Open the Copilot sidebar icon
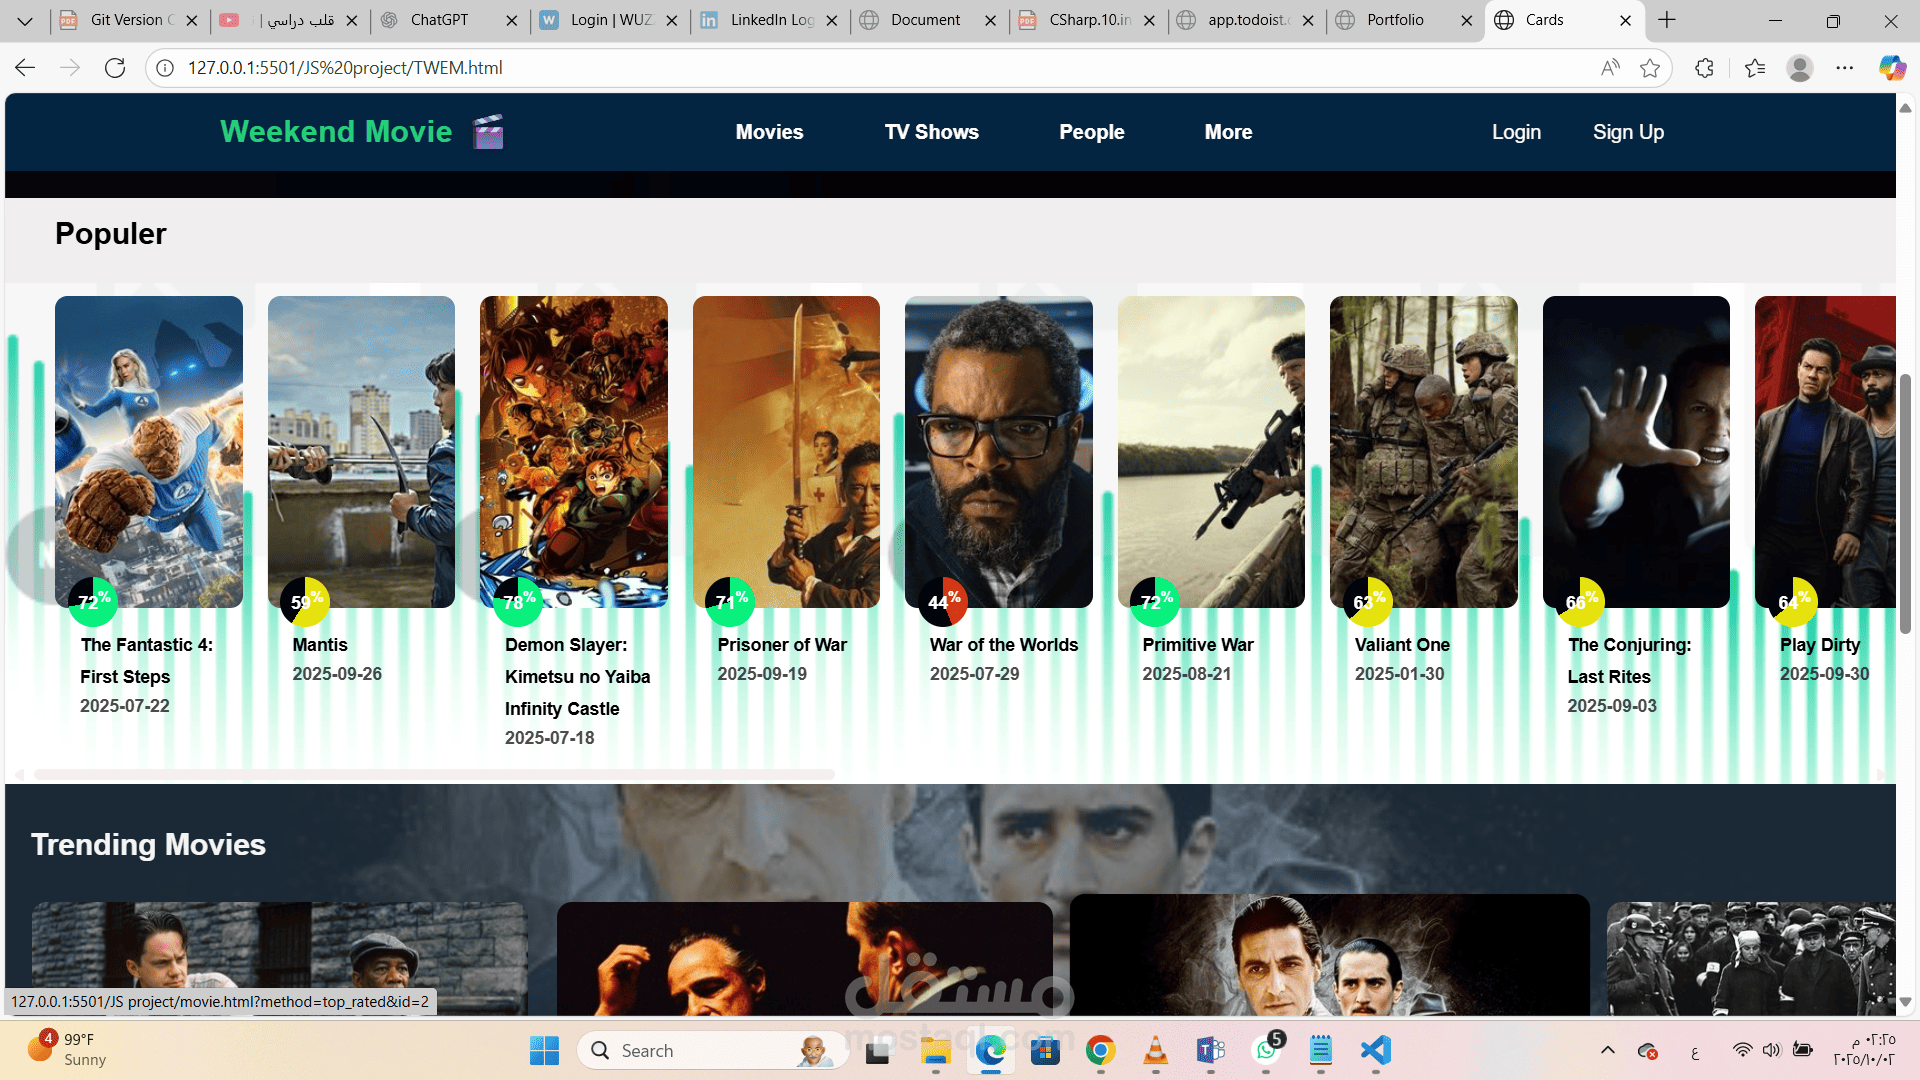The width and height of the screenshot is (1920, 1080). [x=1892, y=68]
